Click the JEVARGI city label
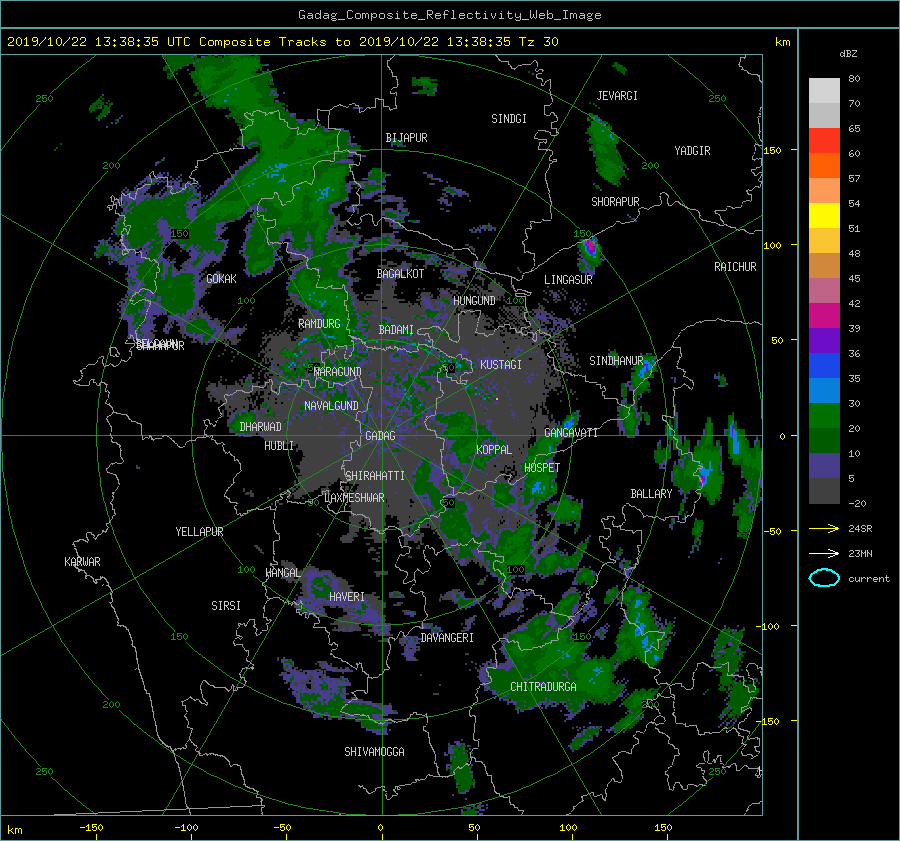The height and width of the screenshot is (841, 900). (617, 96)
